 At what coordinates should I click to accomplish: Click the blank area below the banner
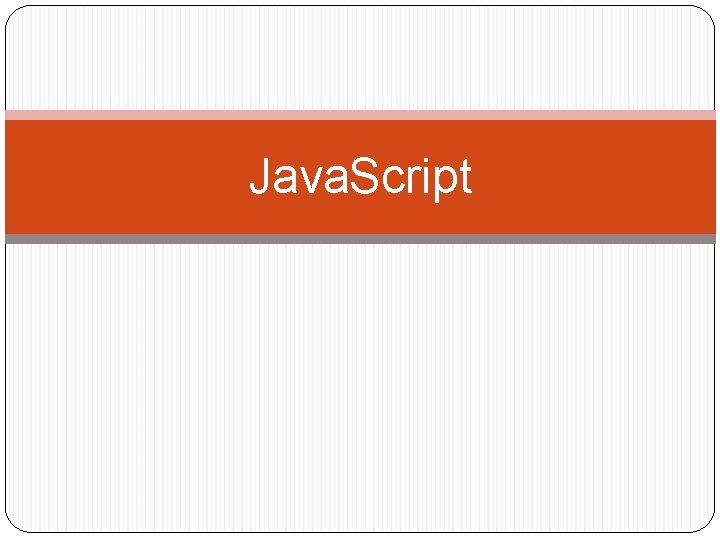tap(360, 388)
